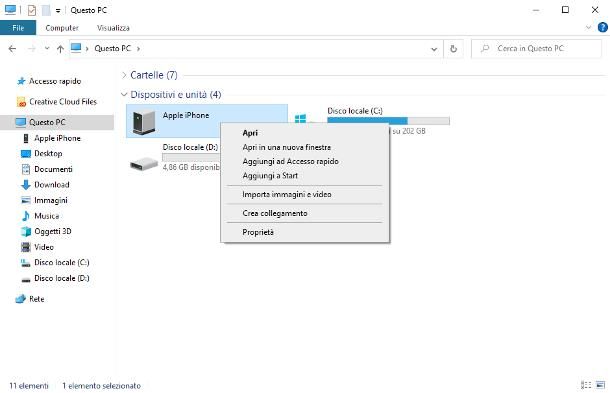The width and height of the screenshot is (610, 393).
Task: Open Download in navigation pane
Action: pos(52,185)
